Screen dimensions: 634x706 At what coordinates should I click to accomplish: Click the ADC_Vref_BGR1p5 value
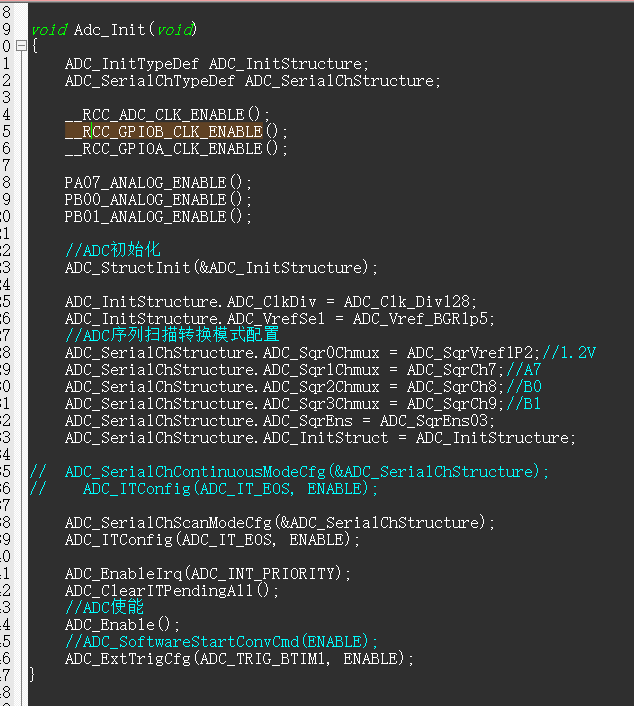pyautogui.click(x=421, y=319)
